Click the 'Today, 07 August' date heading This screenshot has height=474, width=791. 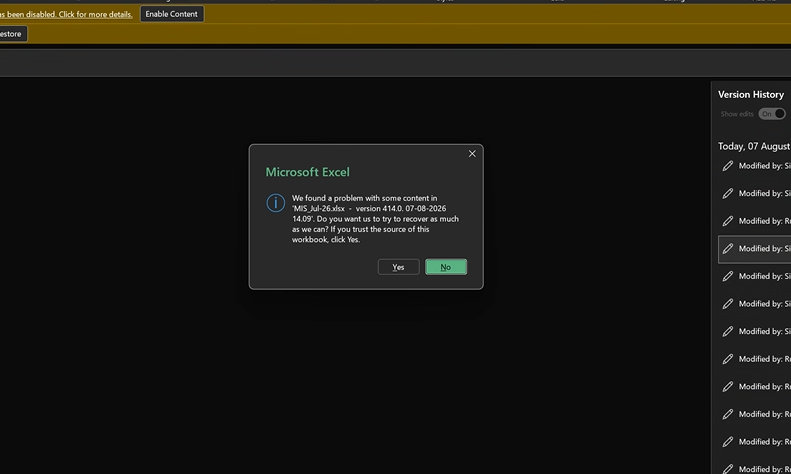[x=754, y=146]
